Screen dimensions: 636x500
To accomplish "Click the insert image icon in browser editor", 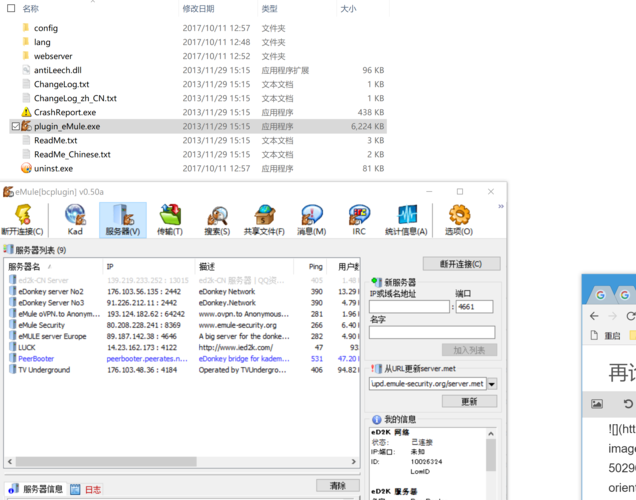I will [597, 403].
